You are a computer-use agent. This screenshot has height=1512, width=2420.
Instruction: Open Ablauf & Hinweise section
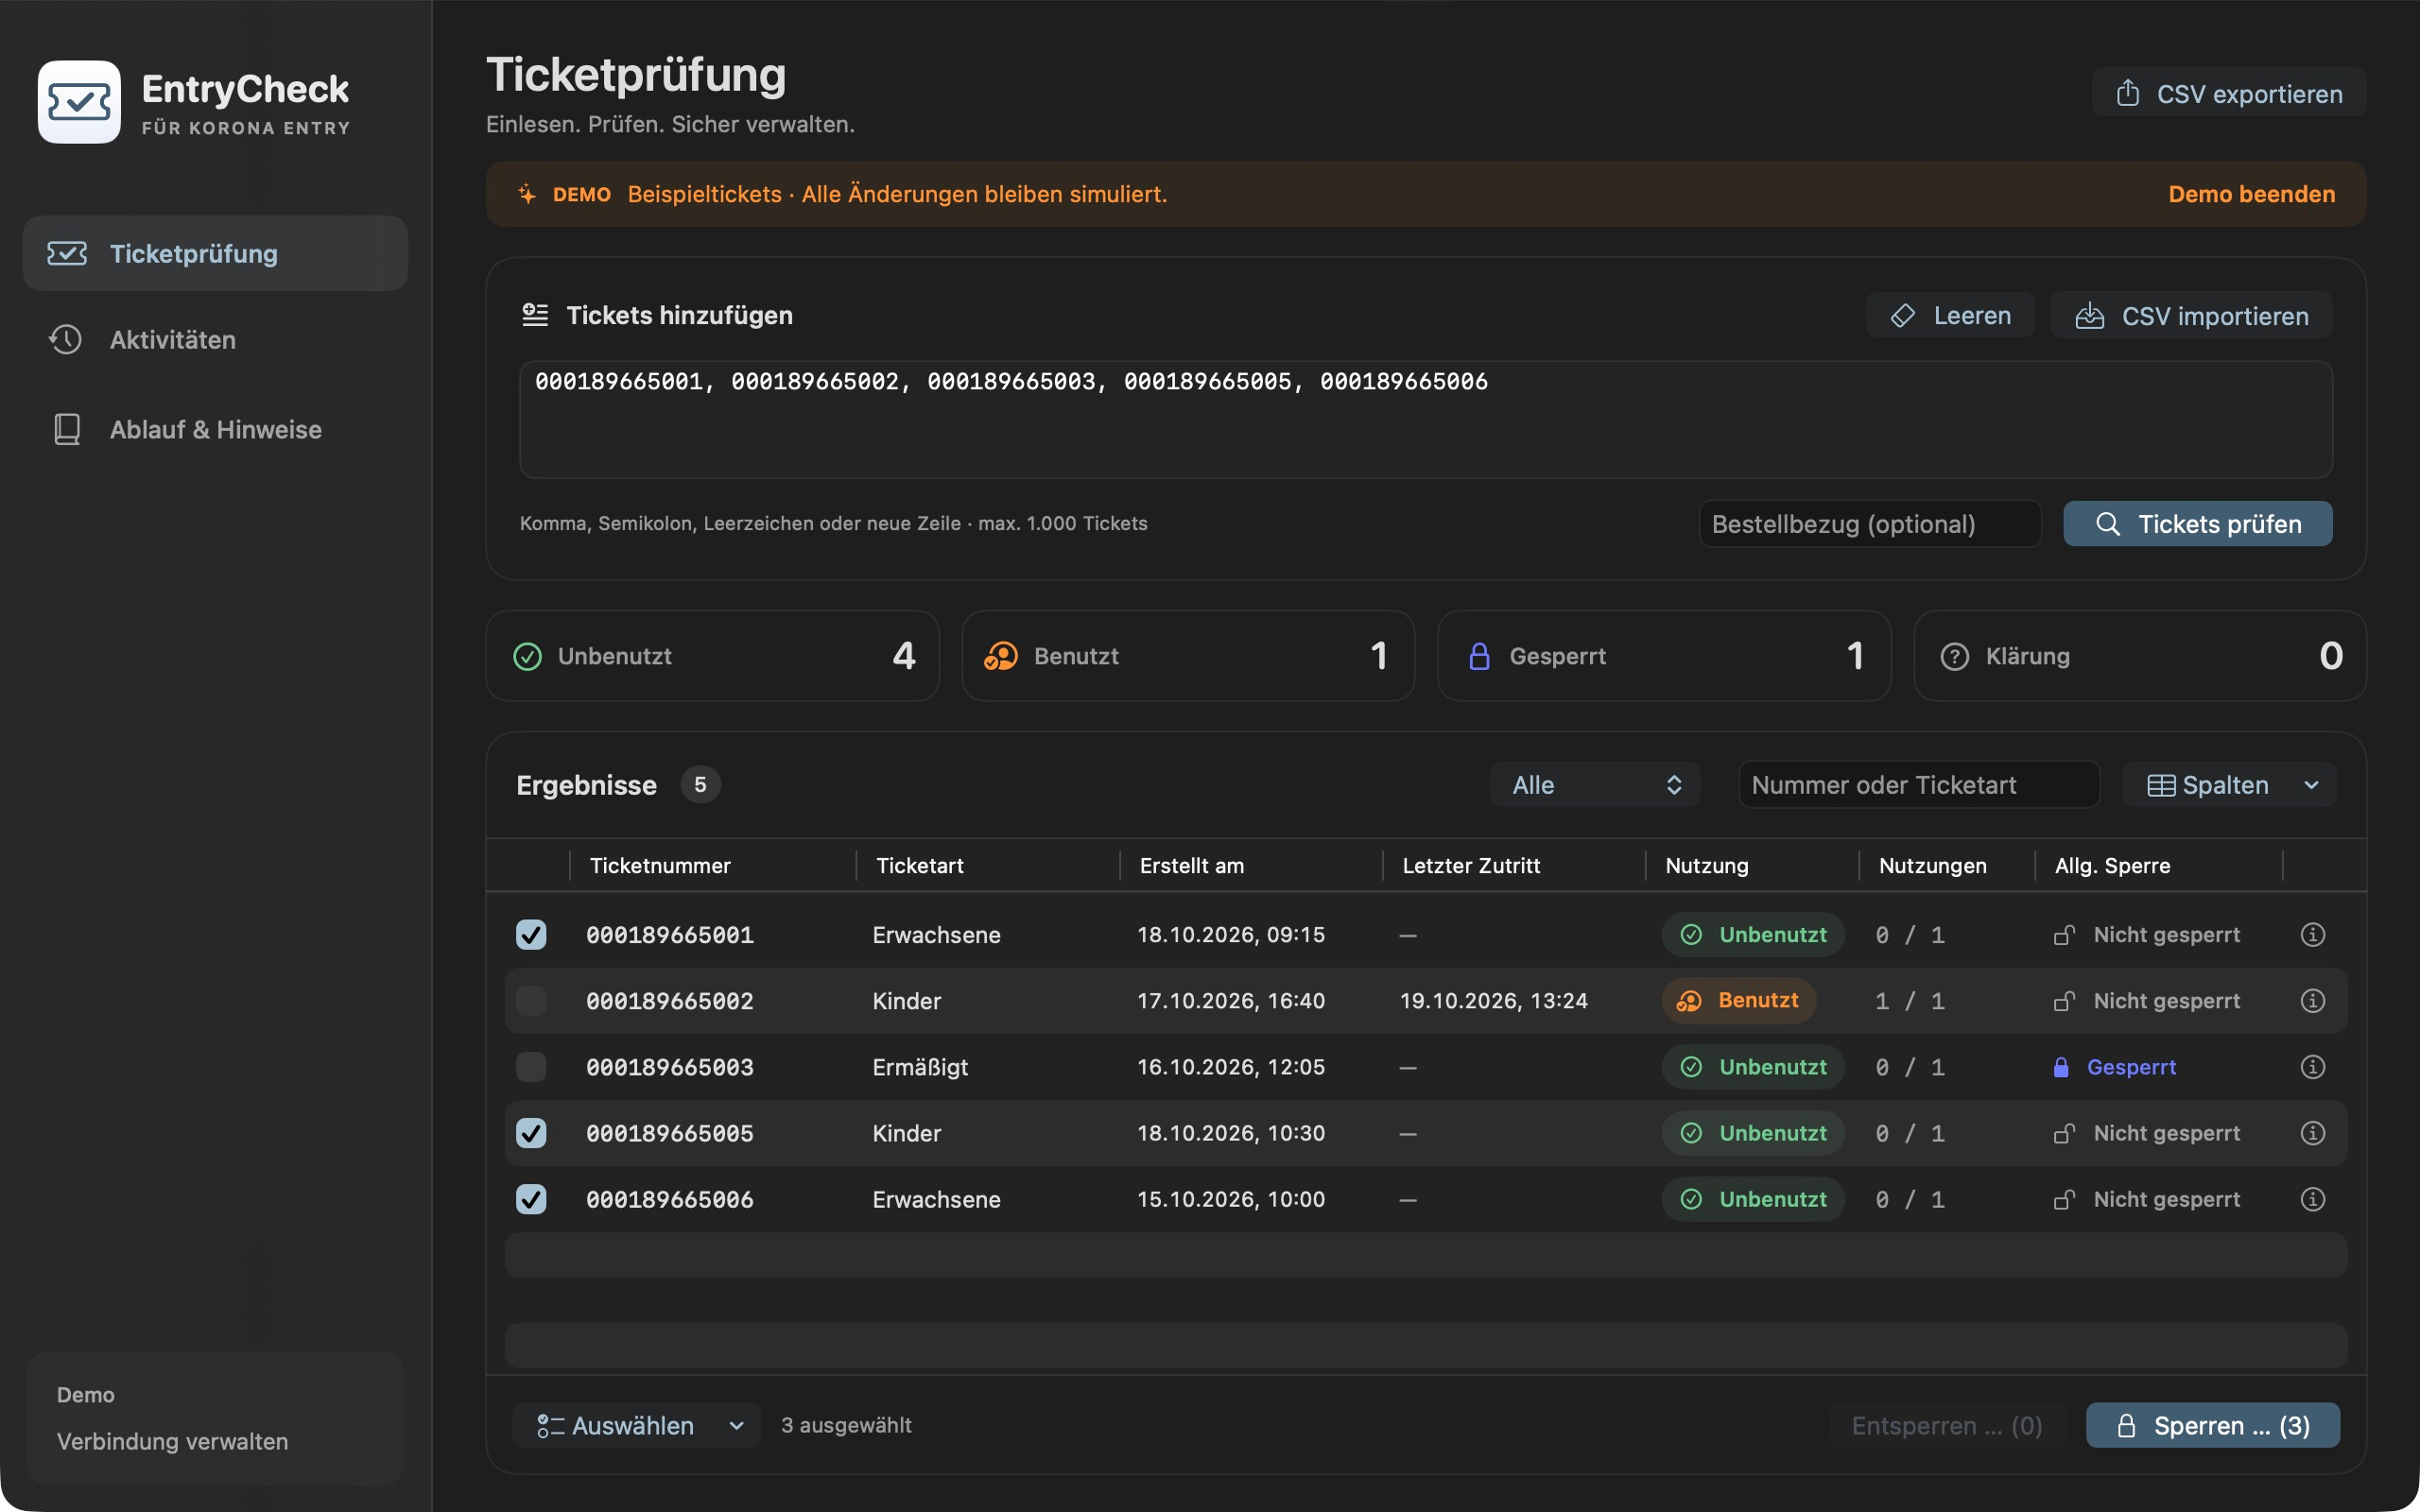coord(215,429)
